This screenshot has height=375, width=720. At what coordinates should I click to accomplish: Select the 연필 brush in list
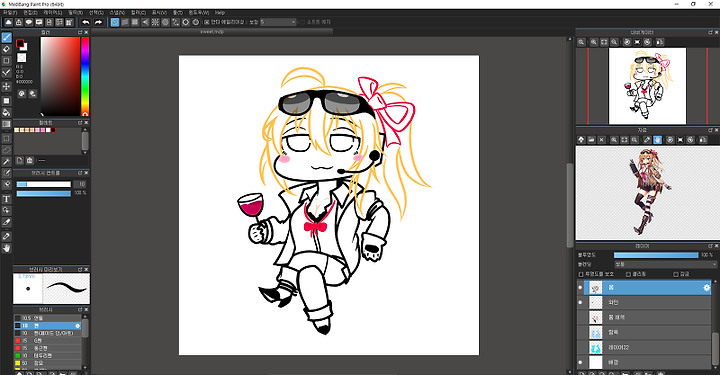pos(48,318)
